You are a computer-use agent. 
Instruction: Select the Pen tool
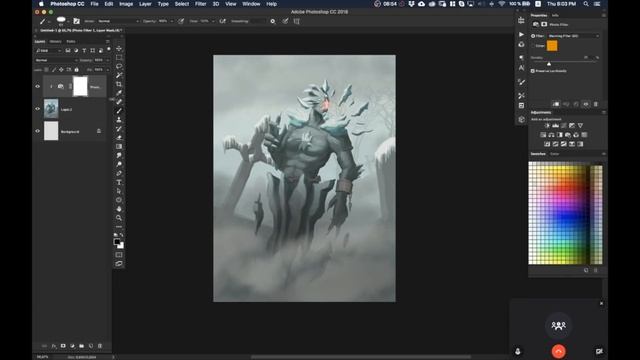click(x=119, y=173)
